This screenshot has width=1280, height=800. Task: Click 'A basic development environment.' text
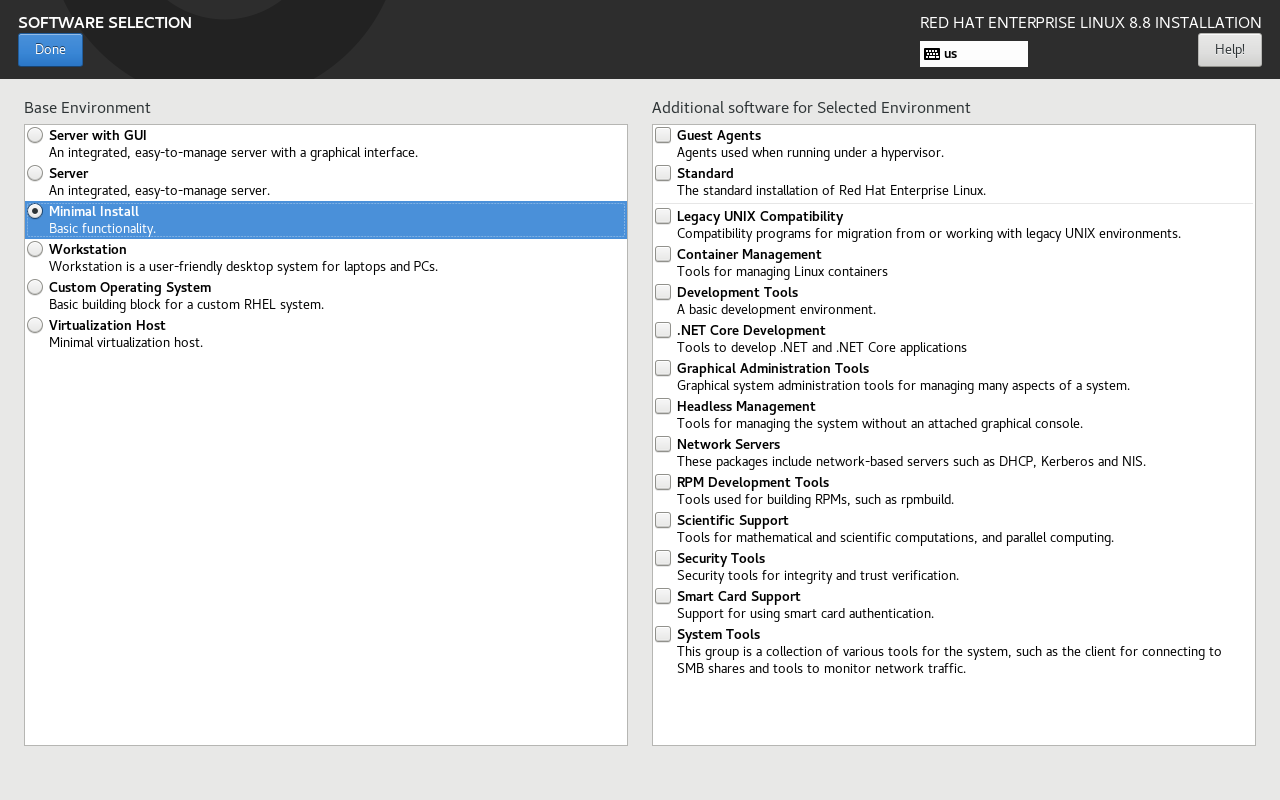(x=776, y=310)
